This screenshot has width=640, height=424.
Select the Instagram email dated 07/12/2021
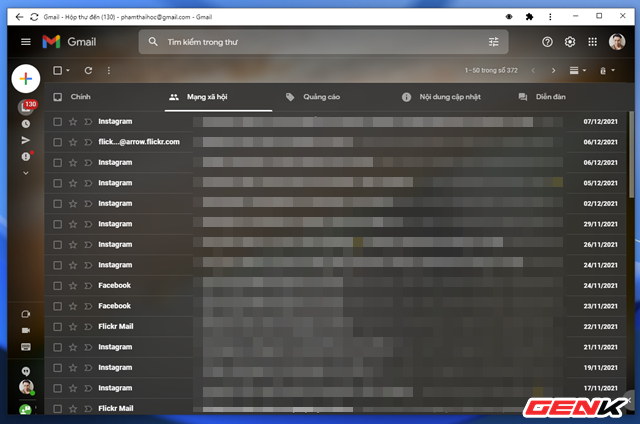pyautogui.click(x=58, y=122)
